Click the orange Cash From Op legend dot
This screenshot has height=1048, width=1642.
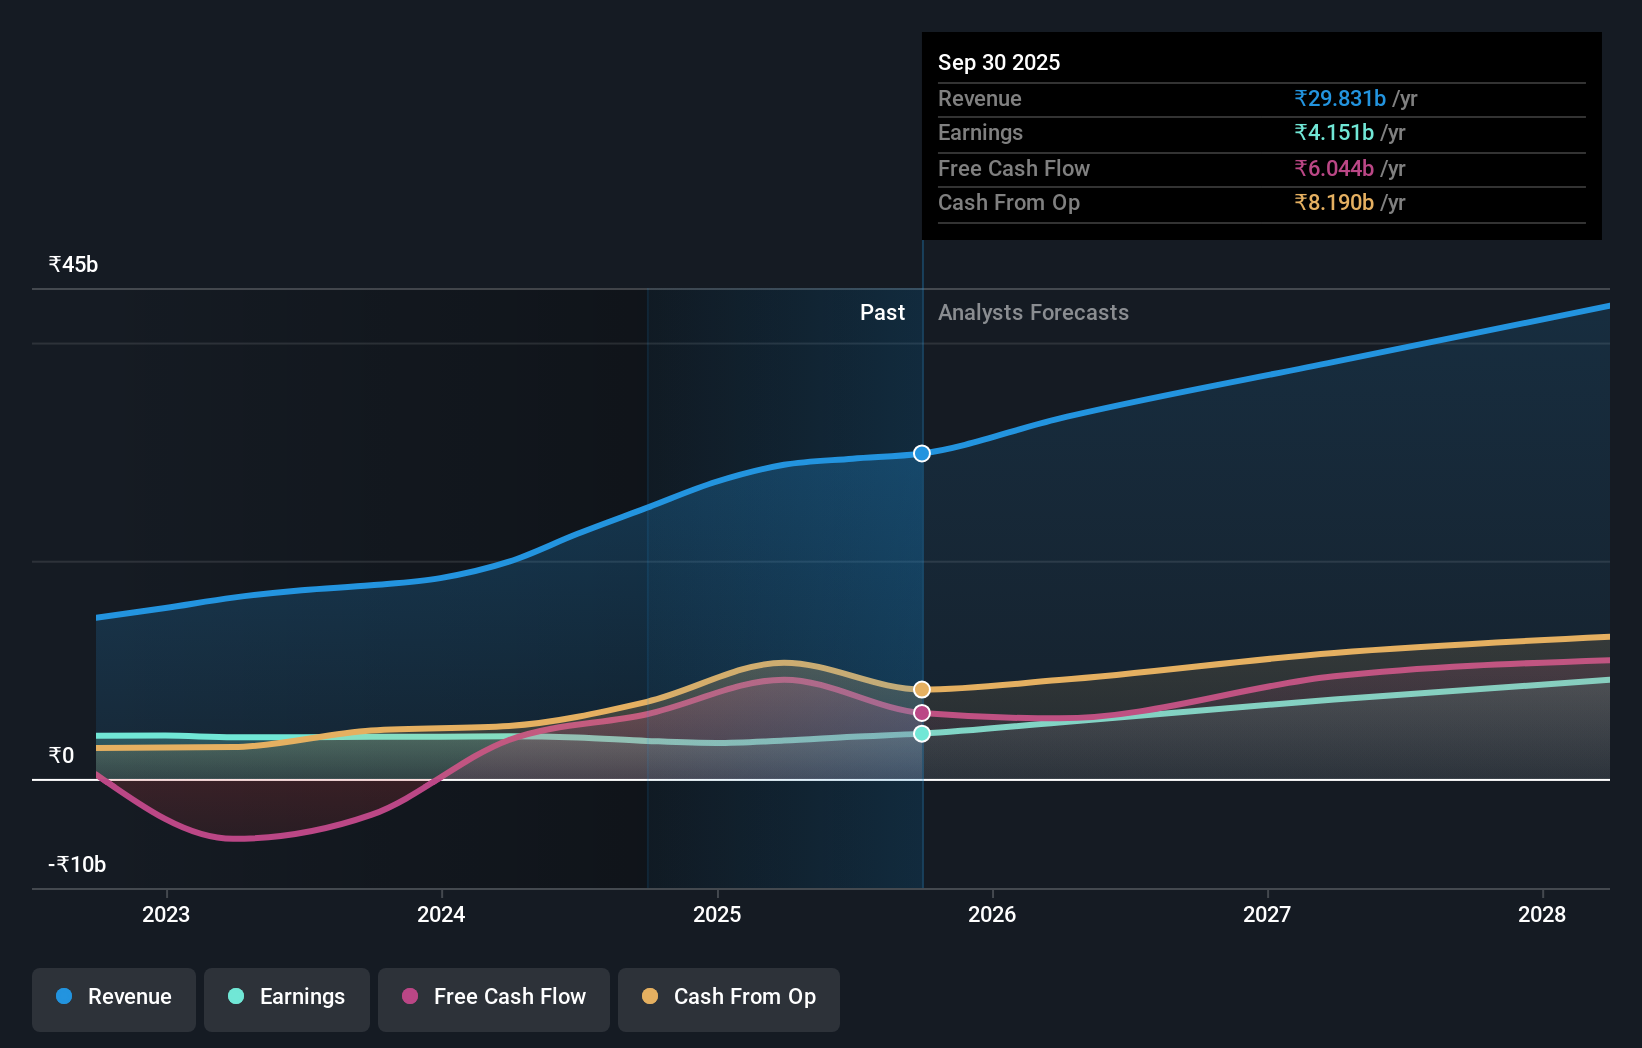[651, 996]
